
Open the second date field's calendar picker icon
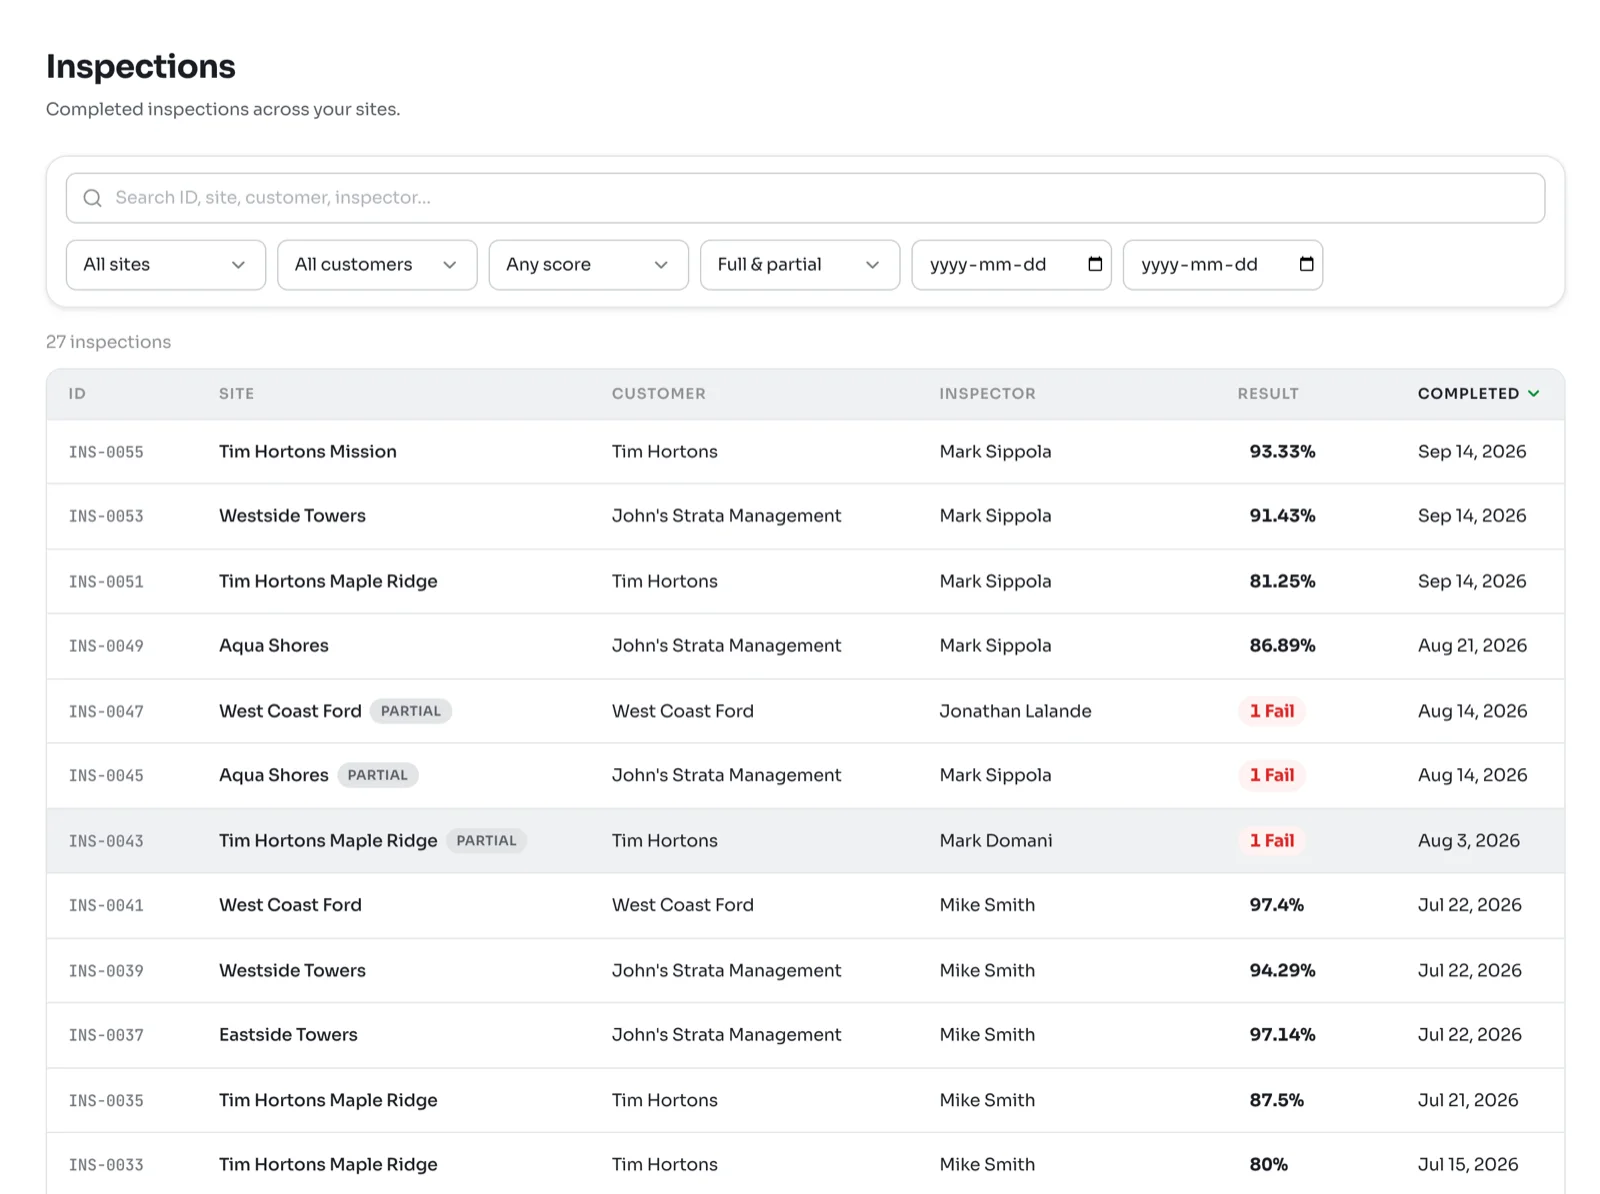coord(1306,264)
